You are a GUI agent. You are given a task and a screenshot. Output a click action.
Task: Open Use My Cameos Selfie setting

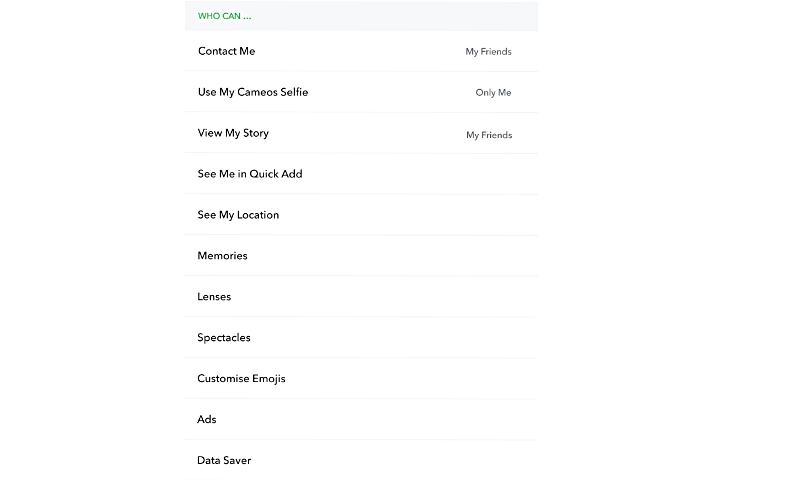coord(253,92)
